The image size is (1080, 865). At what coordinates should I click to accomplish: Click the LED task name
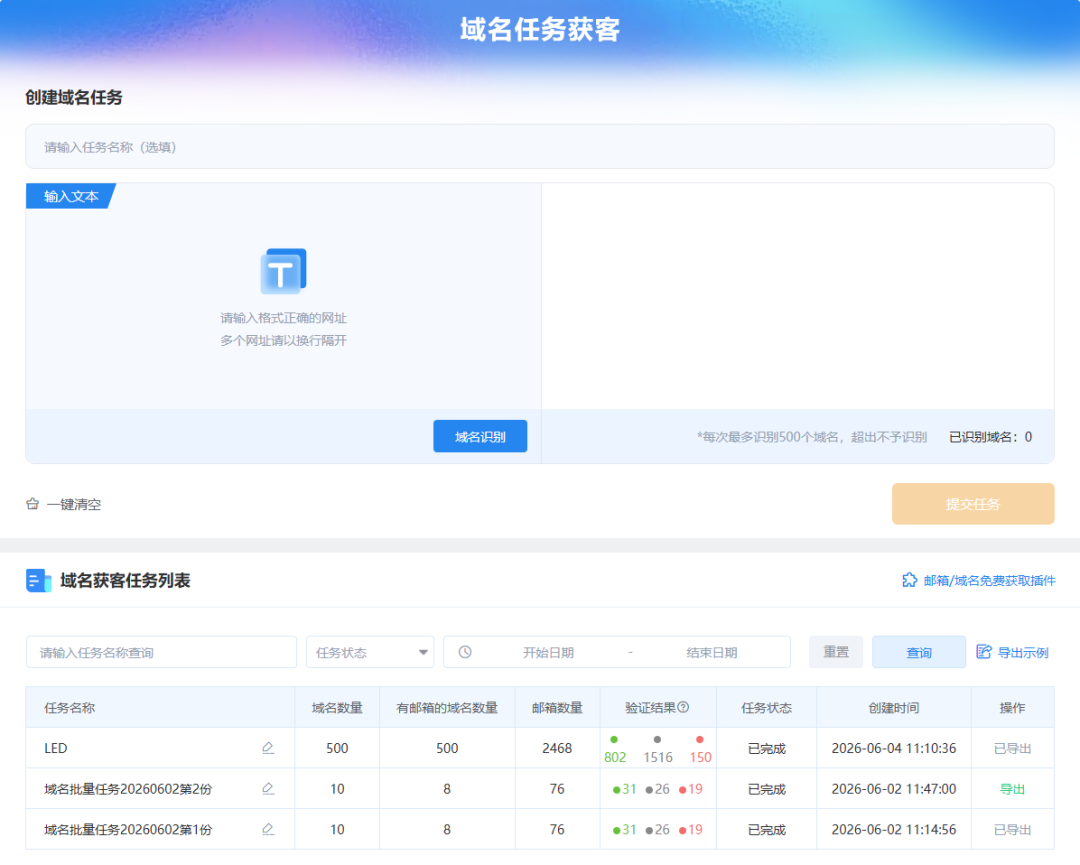[56, 748]
